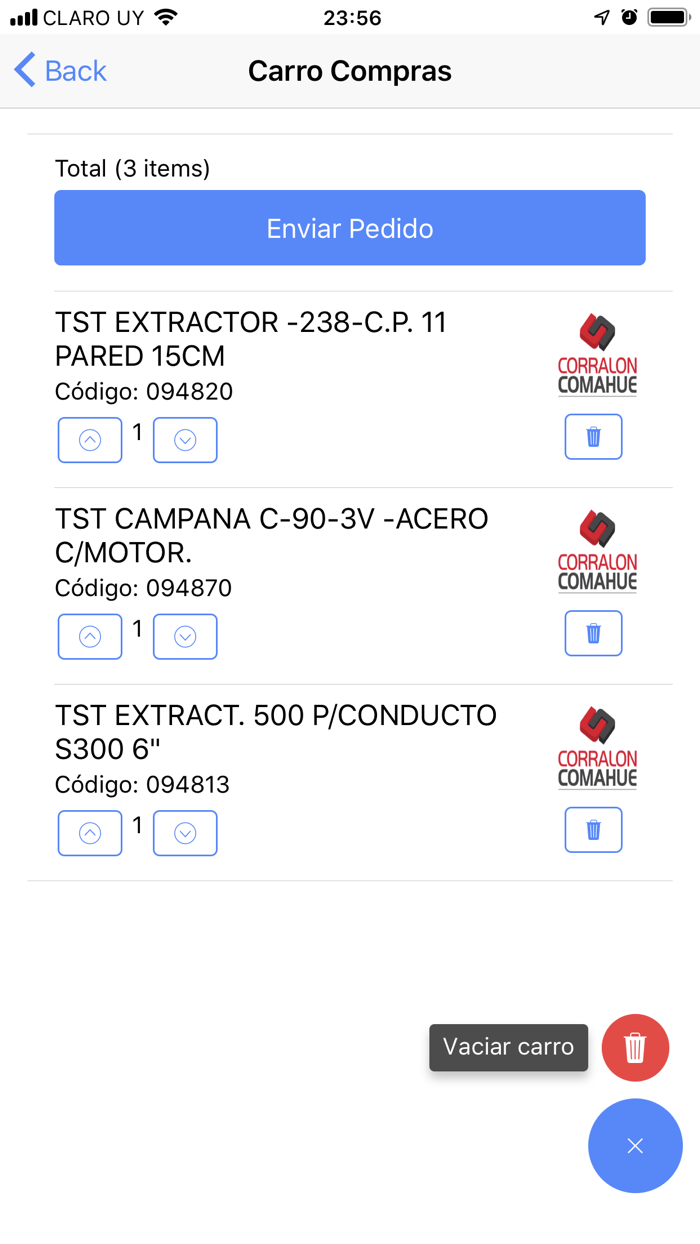This screenshot has width=700, height=1244.
Task: Go back using the Back button
Action: 61,71
